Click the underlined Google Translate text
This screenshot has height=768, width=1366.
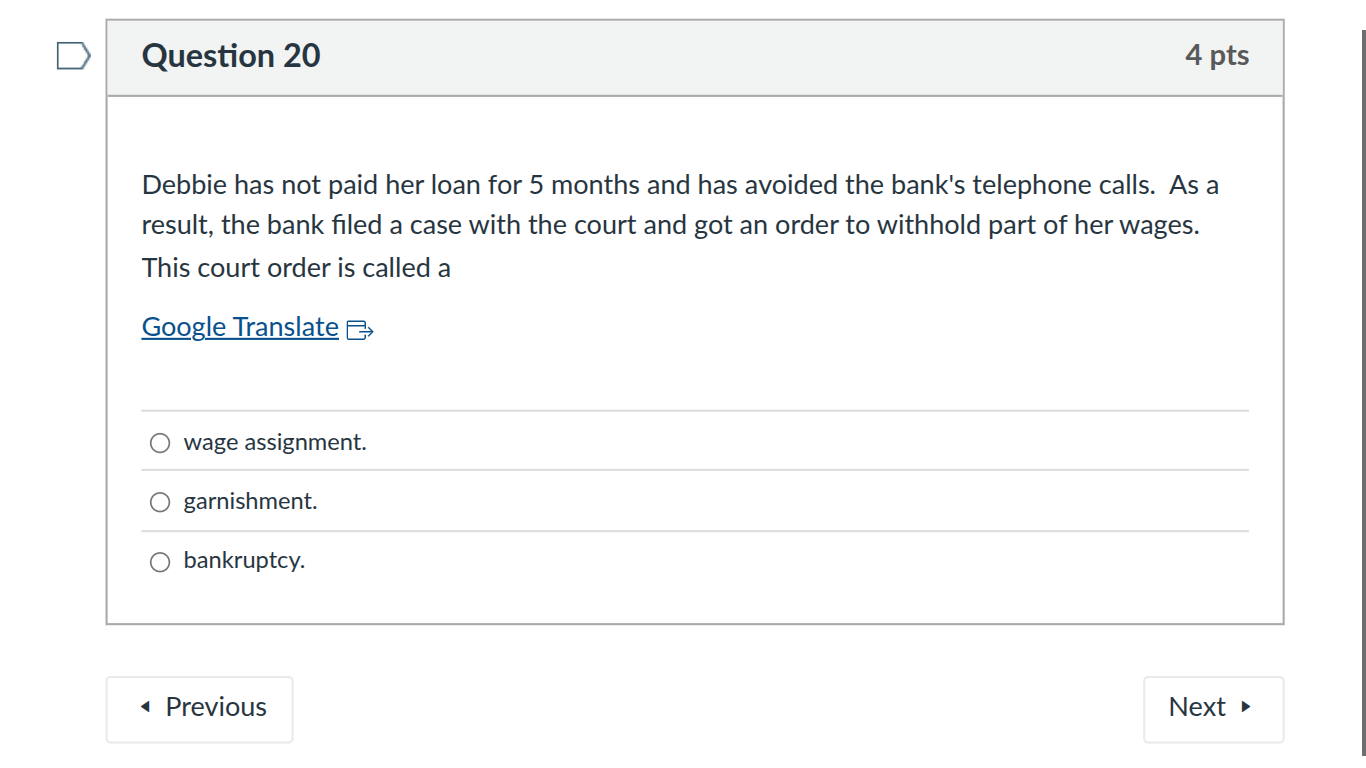(x=240, y=327)
